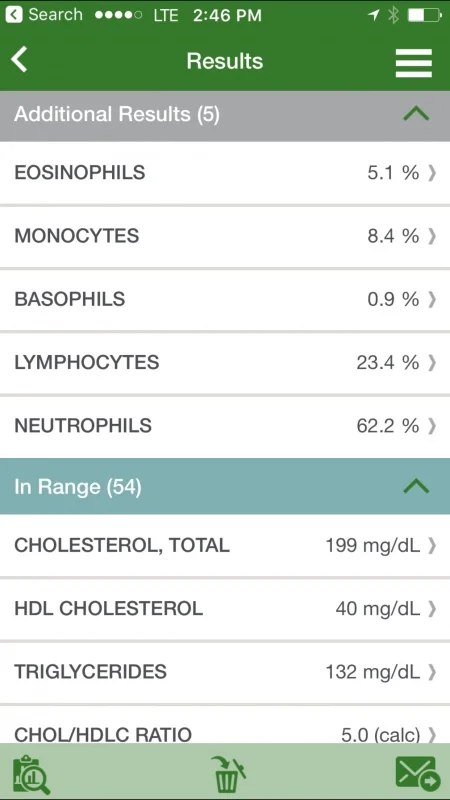
Task: View LYMPHOCYTES 23.4 % details
Action: 225,363
